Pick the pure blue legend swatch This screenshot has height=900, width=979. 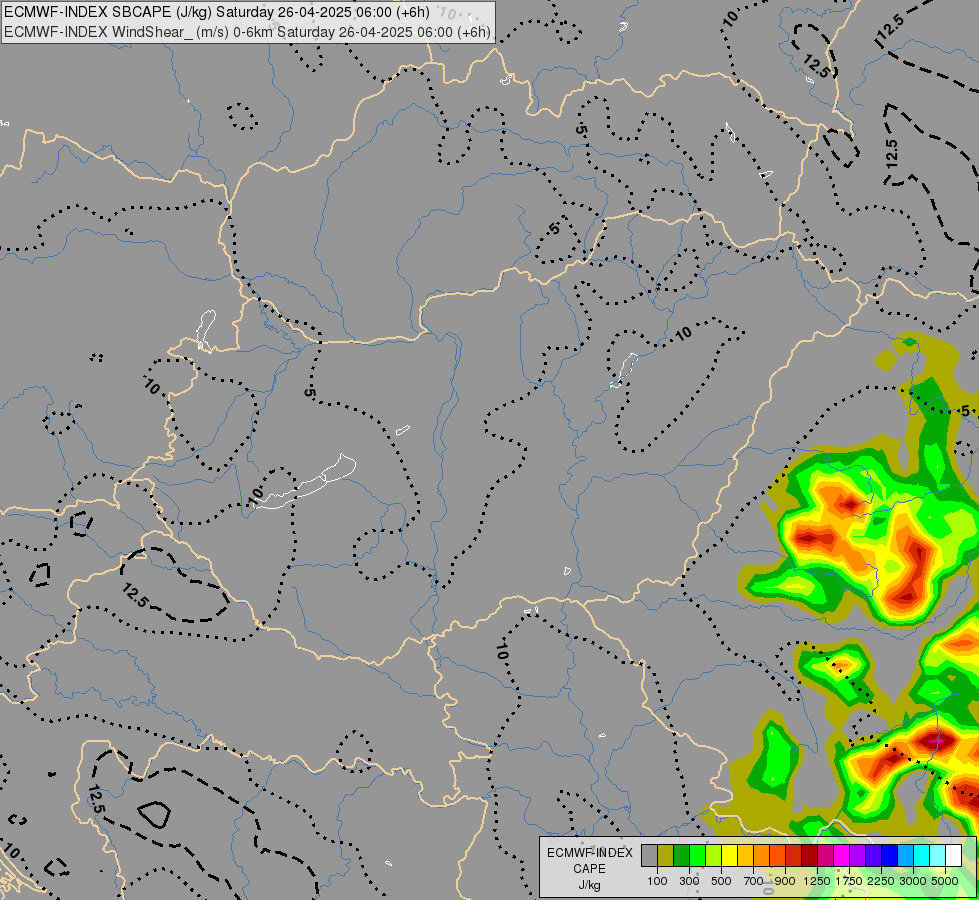pos(889,855)
